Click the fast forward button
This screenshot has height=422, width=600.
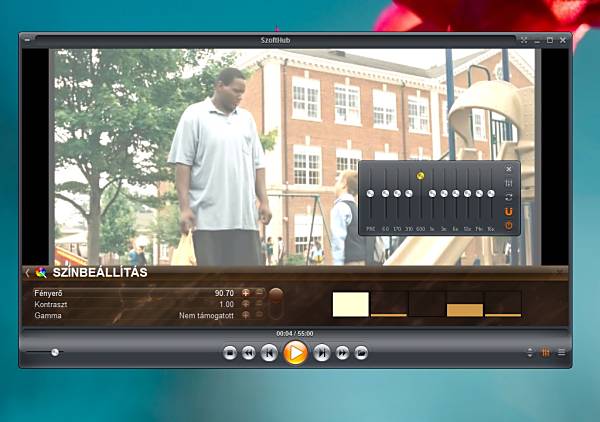tap(342, 353)
